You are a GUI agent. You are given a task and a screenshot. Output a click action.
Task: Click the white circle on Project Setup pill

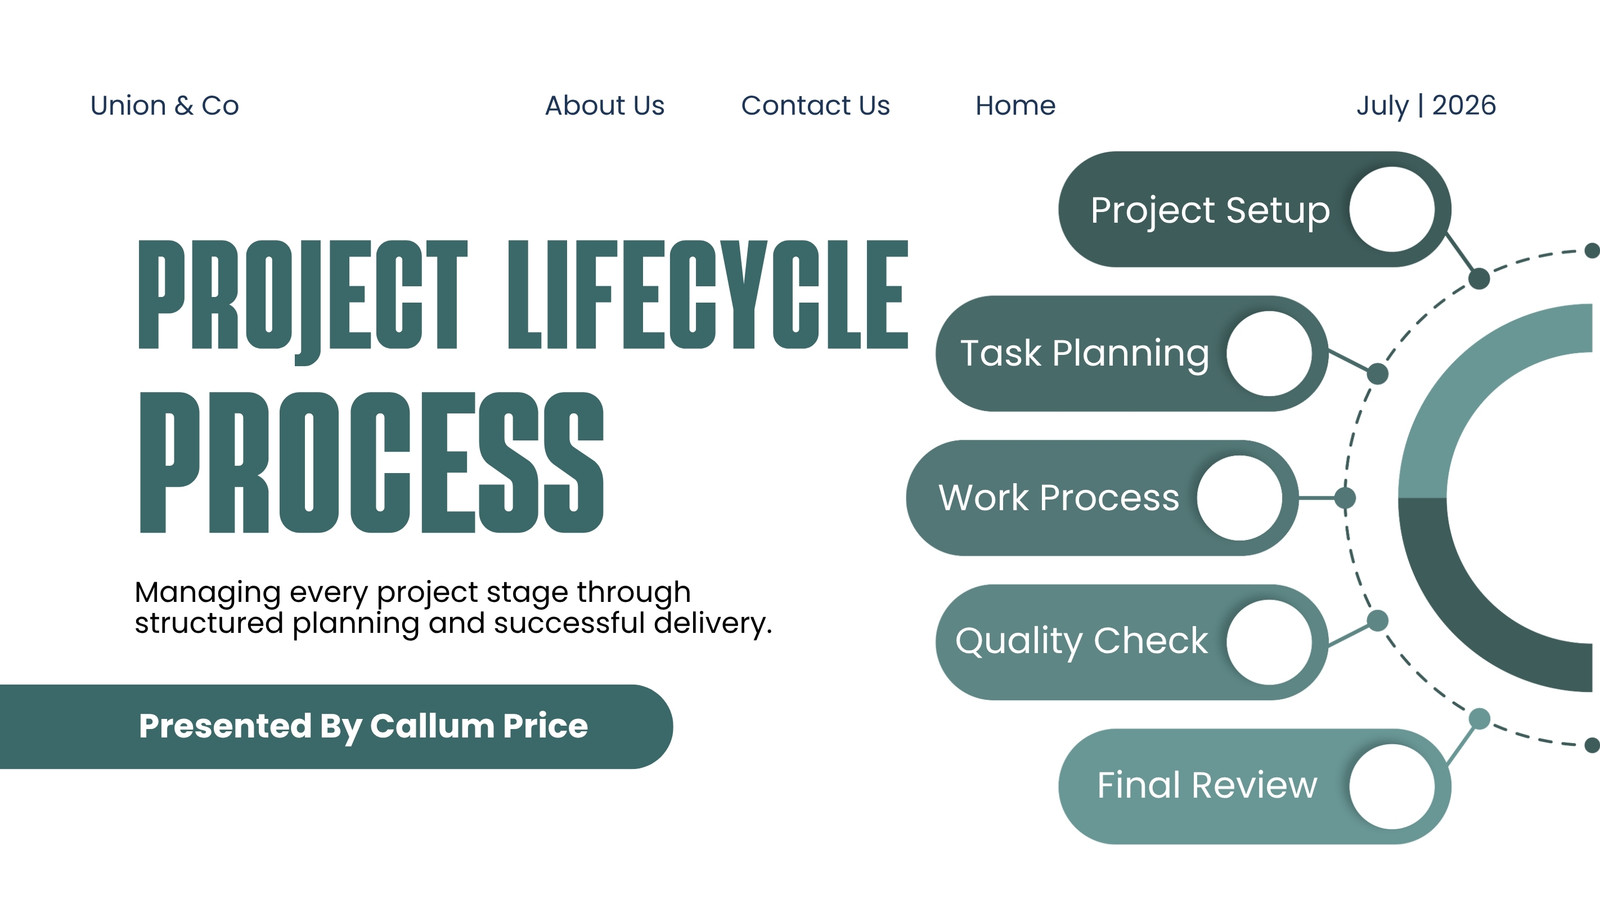point(1392,210)
